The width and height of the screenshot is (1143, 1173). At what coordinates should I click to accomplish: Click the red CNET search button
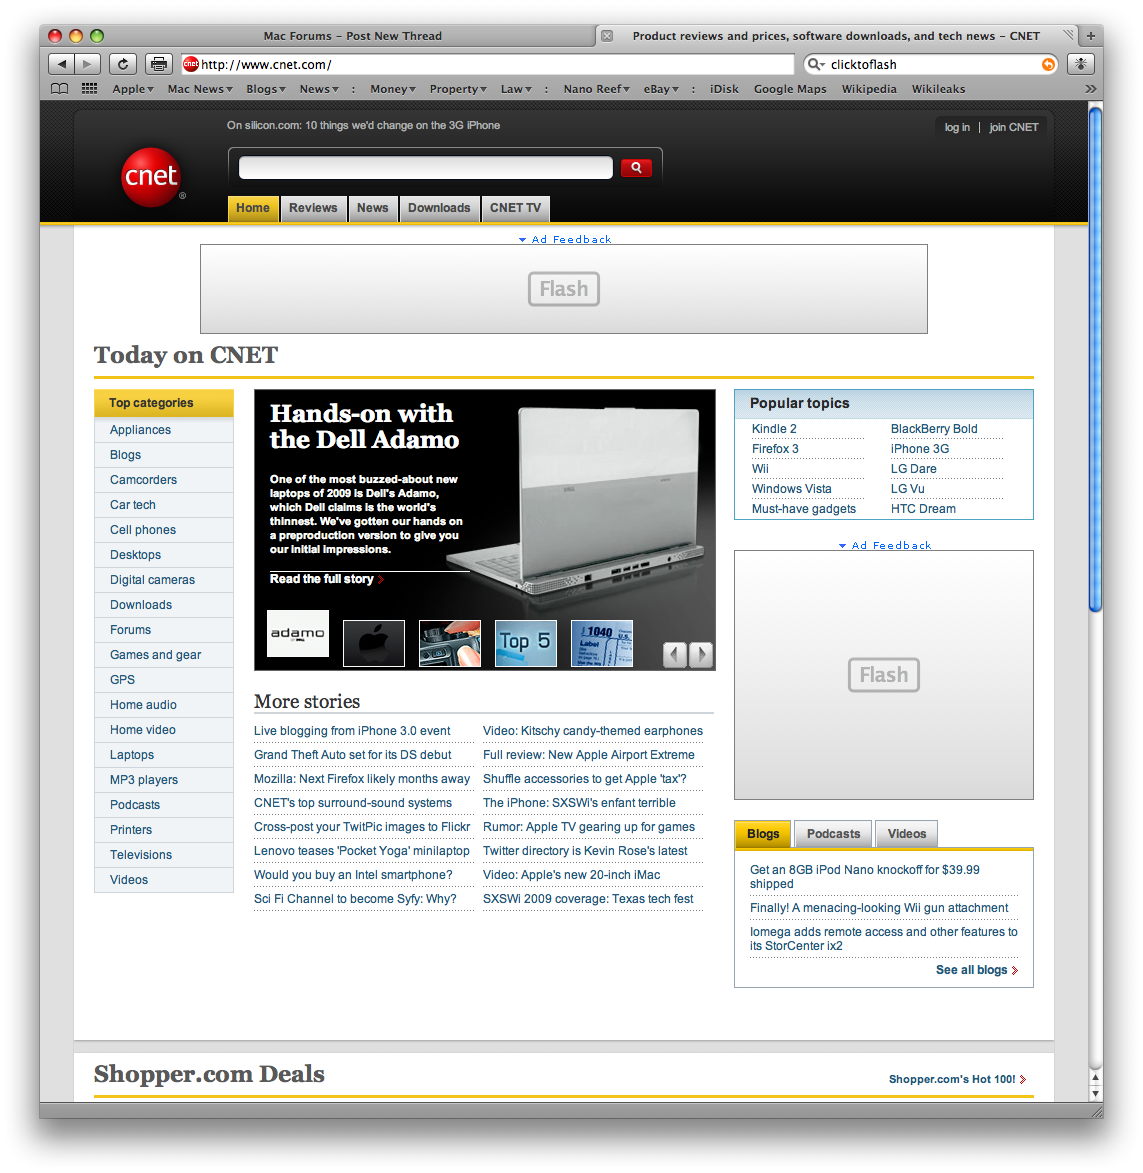point(636,168)
